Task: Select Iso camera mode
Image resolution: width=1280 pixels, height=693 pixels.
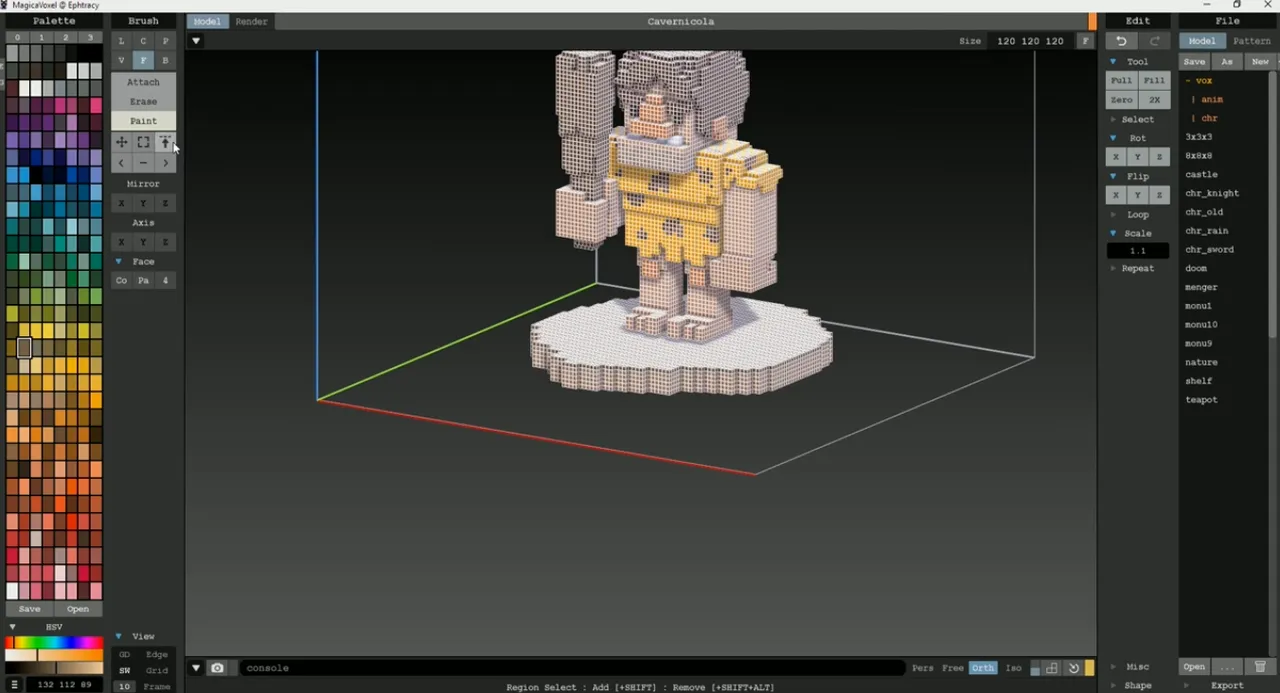Action: click(x=1013, y=668)
